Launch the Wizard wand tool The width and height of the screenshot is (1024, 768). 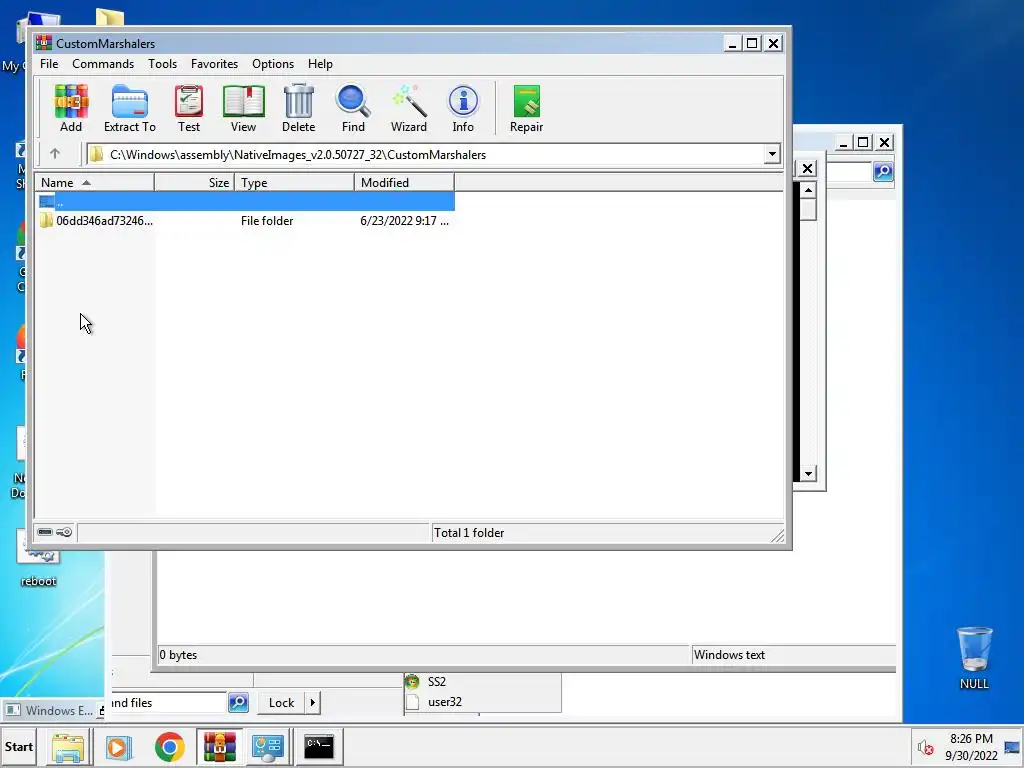[x=409, y=108]
